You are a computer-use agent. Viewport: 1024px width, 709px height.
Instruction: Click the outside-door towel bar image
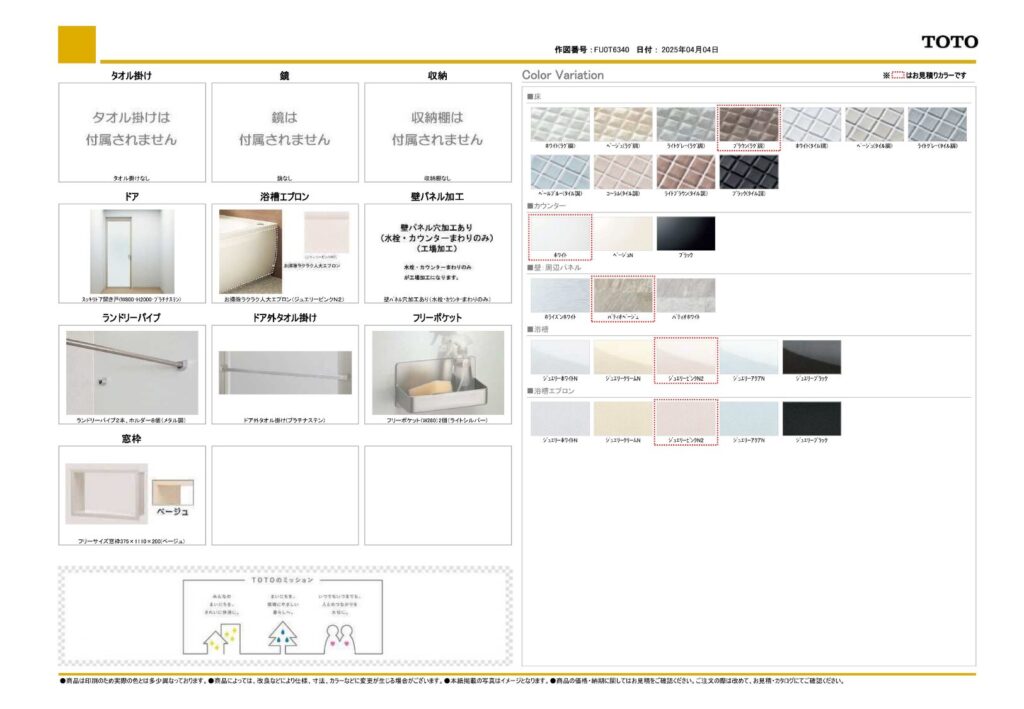(x=285, y=372)
